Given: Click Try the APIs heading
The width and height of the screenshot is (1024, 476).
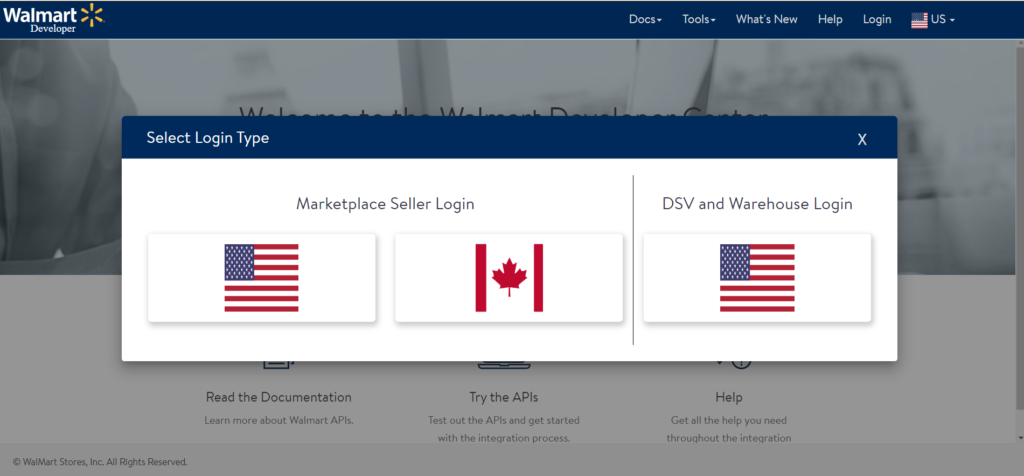Looking at the screenshot, I should click(x=504, y=397).
